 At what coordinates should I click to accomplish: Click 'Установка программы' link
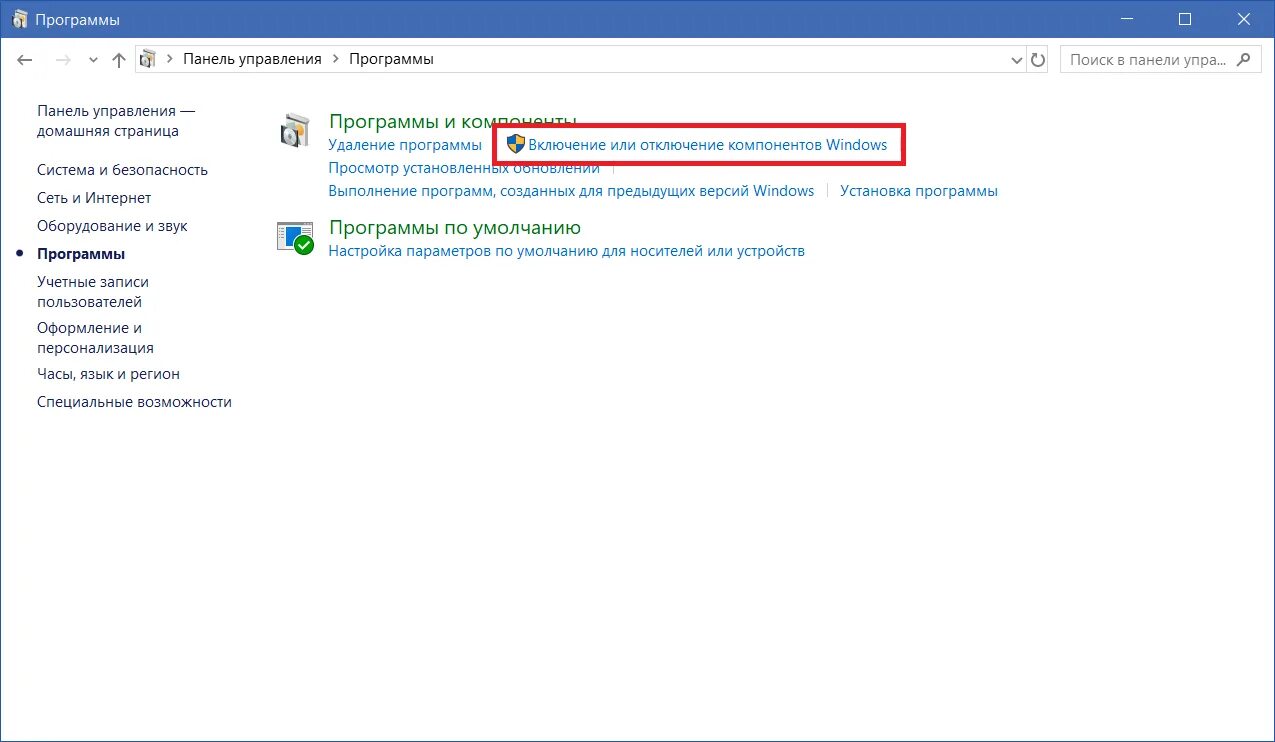click(919, 191)
